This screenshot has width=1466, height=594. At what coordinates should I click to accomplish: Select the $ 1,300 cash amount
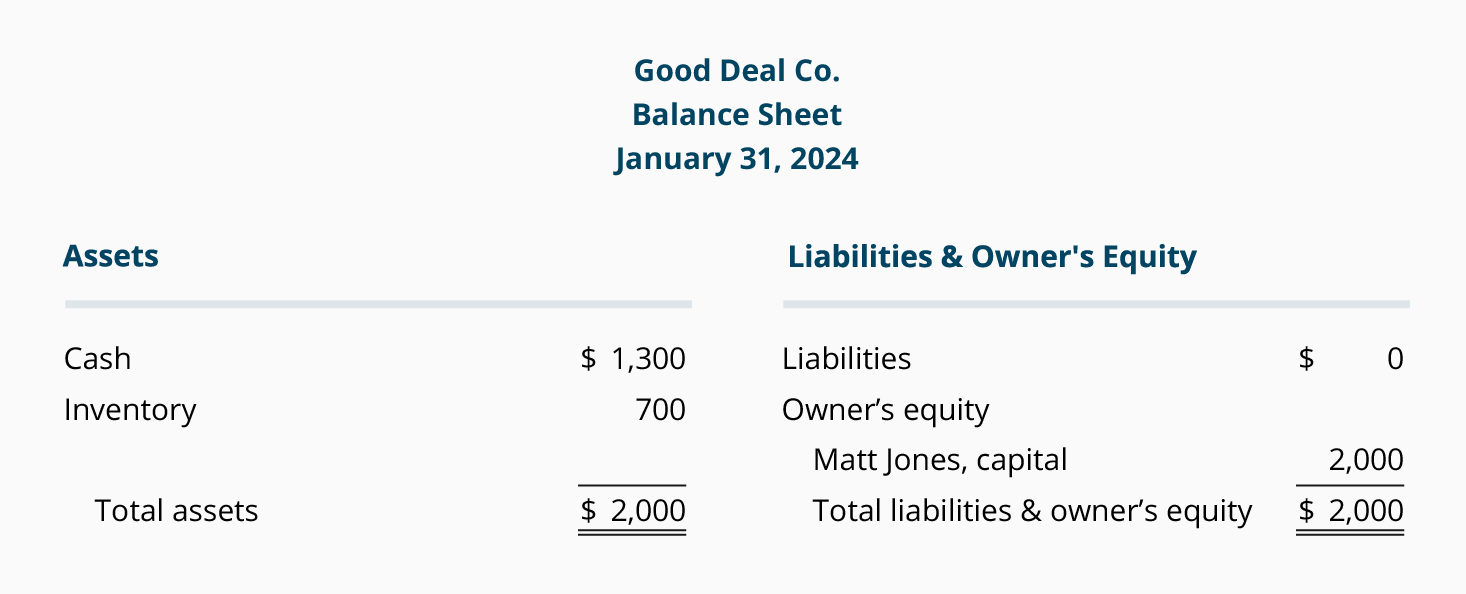[x=633, y=359]
